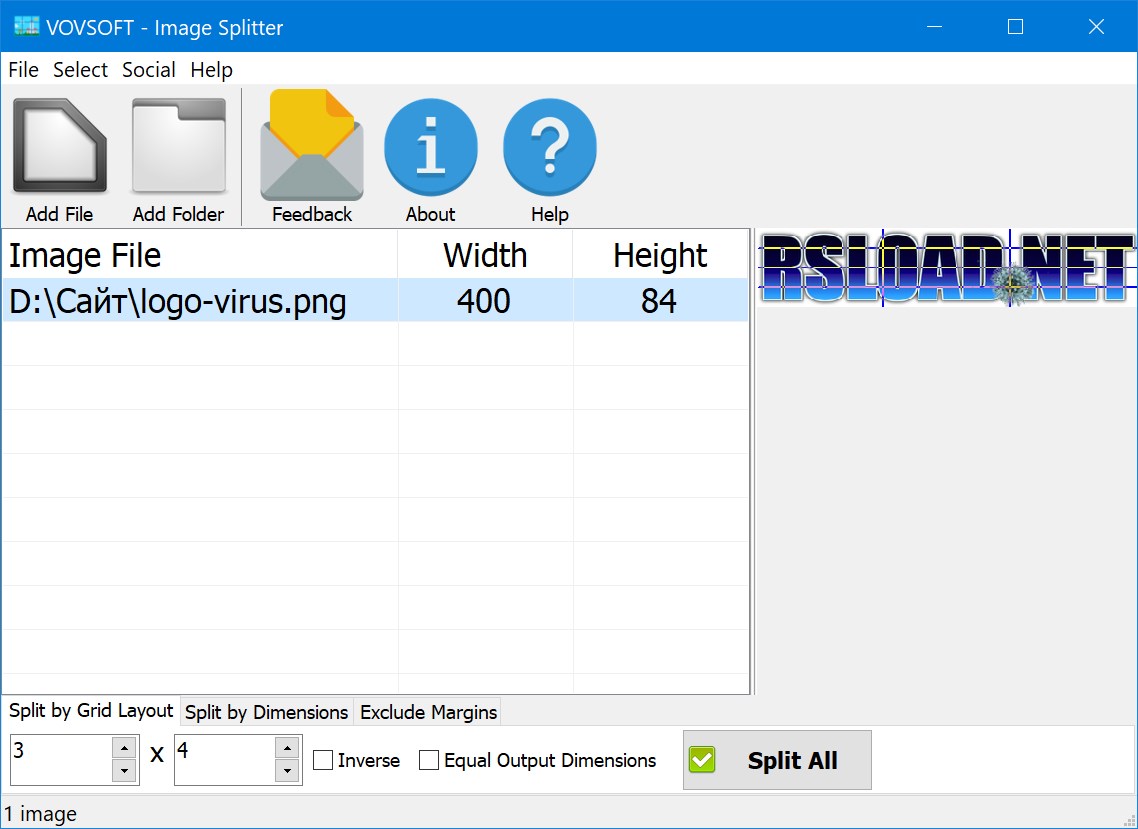
Task: Click the '1 image' status bar text
Action: [x=41, y=814]
